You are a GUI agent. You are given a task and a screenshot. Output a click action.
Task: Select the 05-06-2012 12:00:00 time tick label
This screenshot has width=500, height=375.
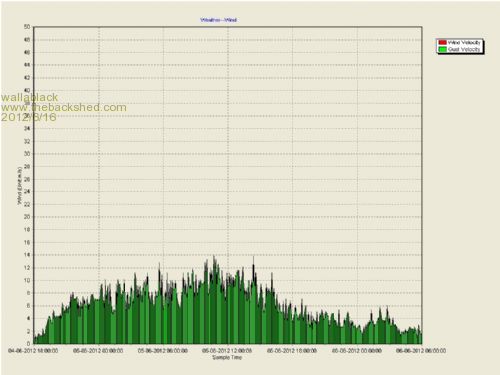pos(227,351)
